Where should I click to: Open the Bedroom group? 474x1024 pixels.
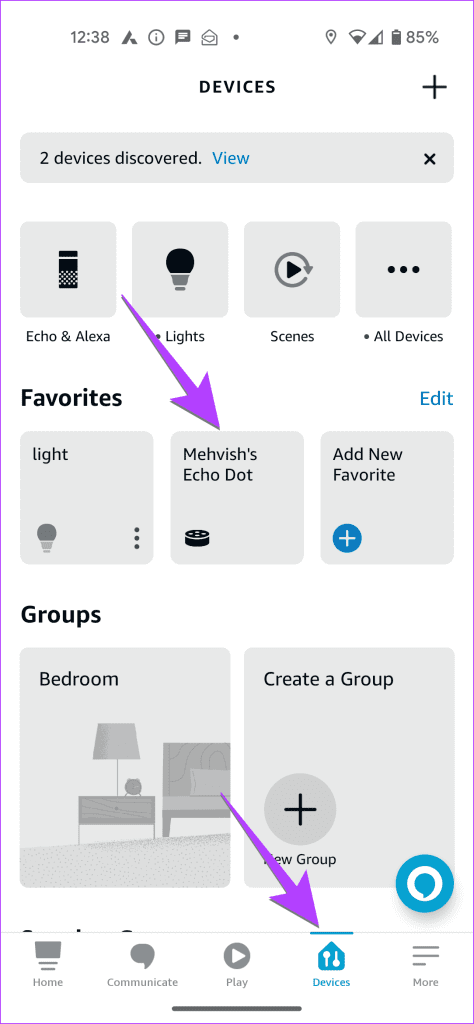click(x=125, y=767)
